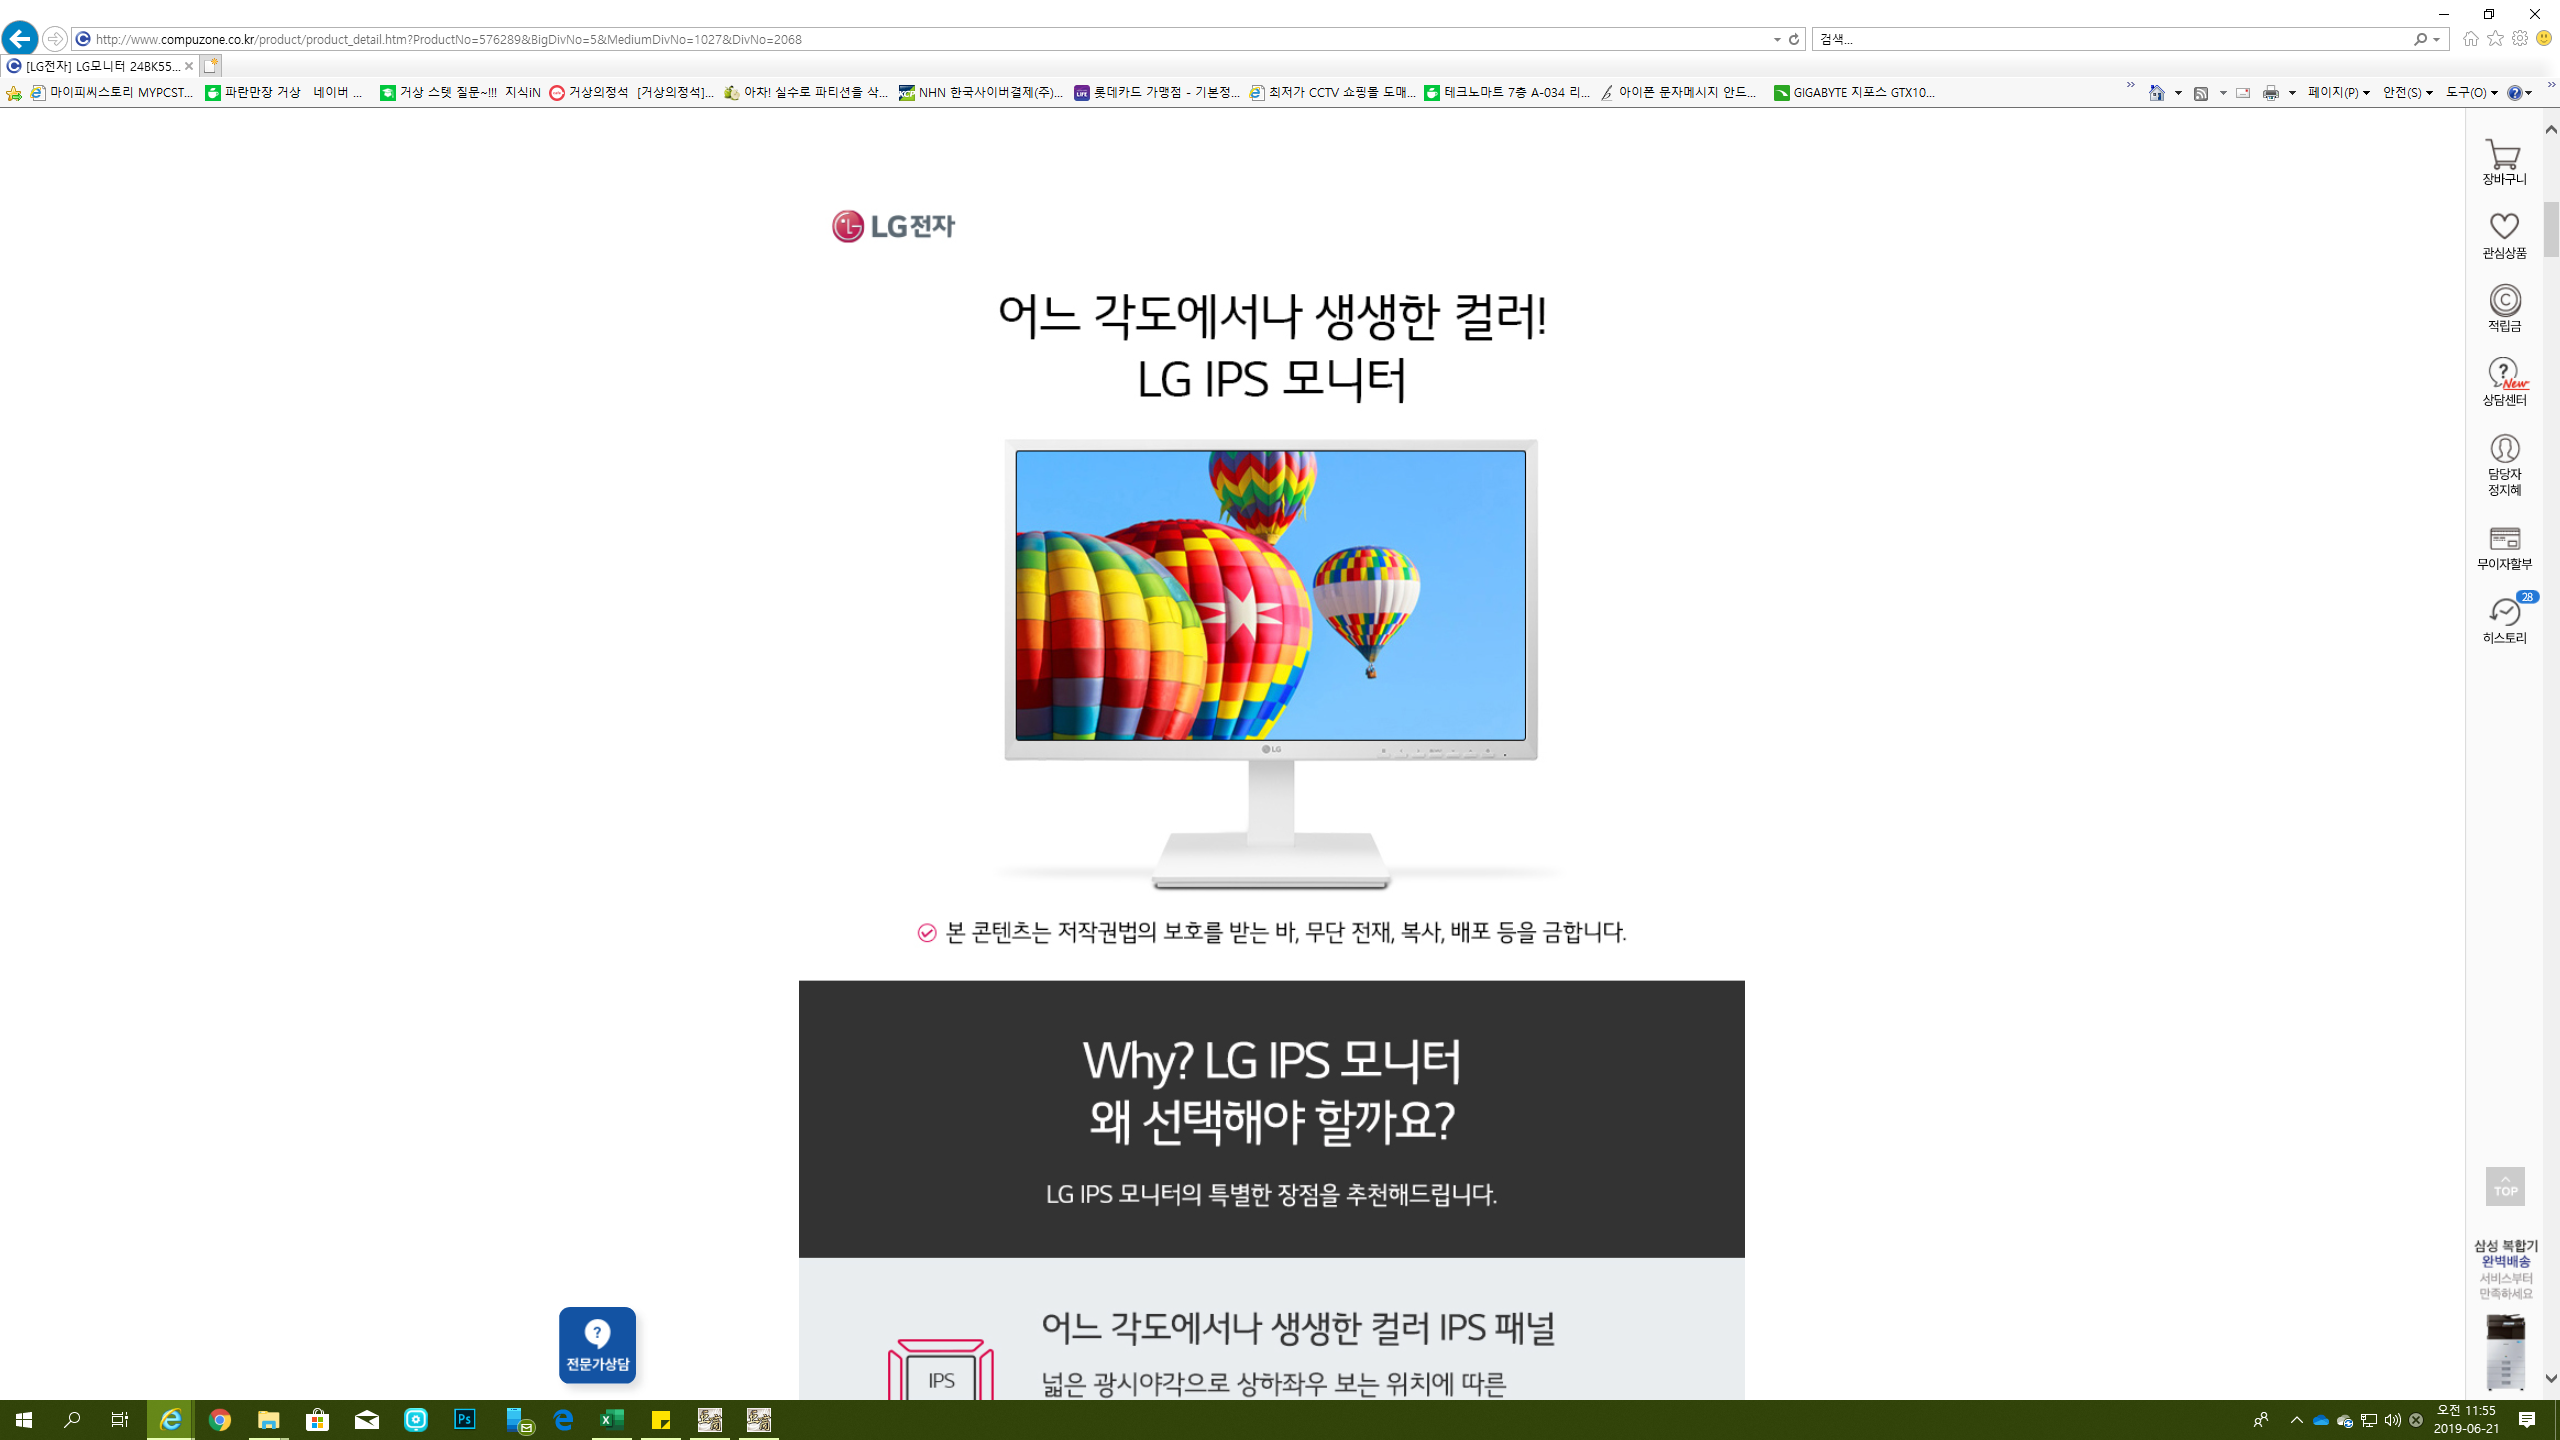Click the 검색 search input box
2560x1440 pixels.
[2110, 39]
